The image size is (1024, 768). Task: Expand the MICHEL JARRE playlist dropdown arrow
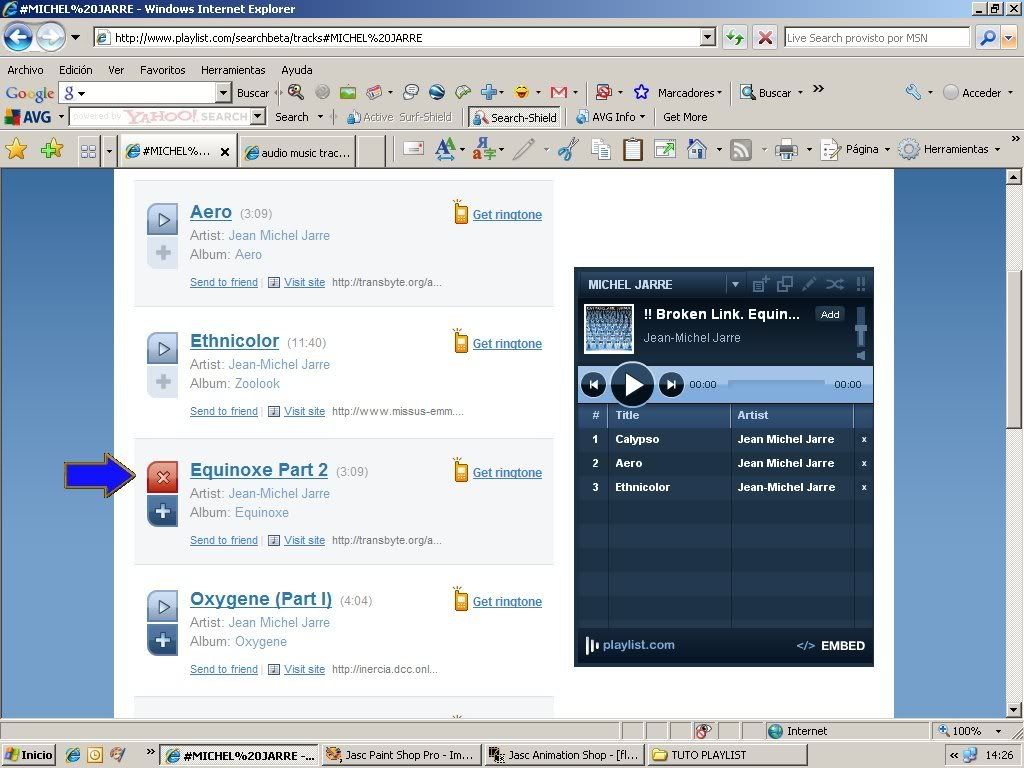[x=735, y=284]
